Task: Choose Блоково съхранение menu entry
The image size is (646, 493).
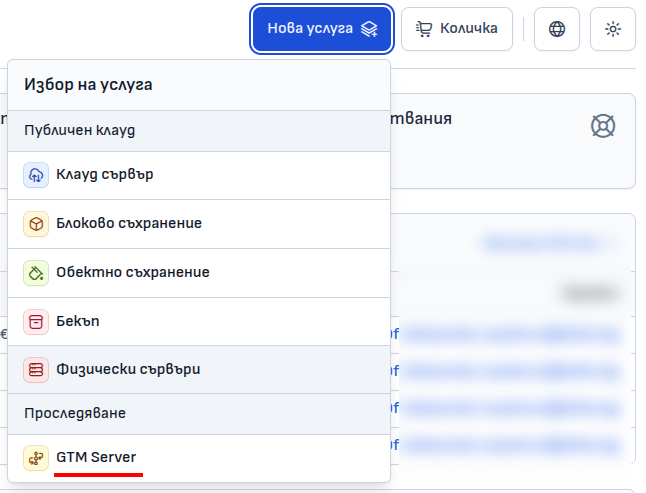Action: click(x=129, y=224)
